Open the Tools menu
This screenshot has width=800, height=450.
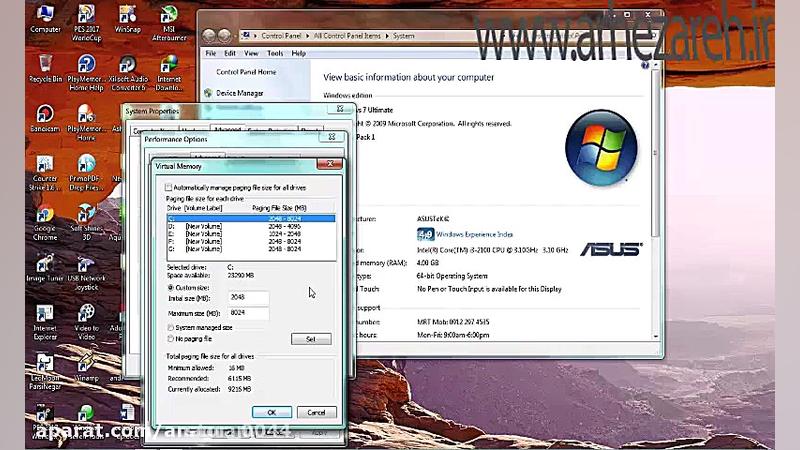click(x=275, y=53)
